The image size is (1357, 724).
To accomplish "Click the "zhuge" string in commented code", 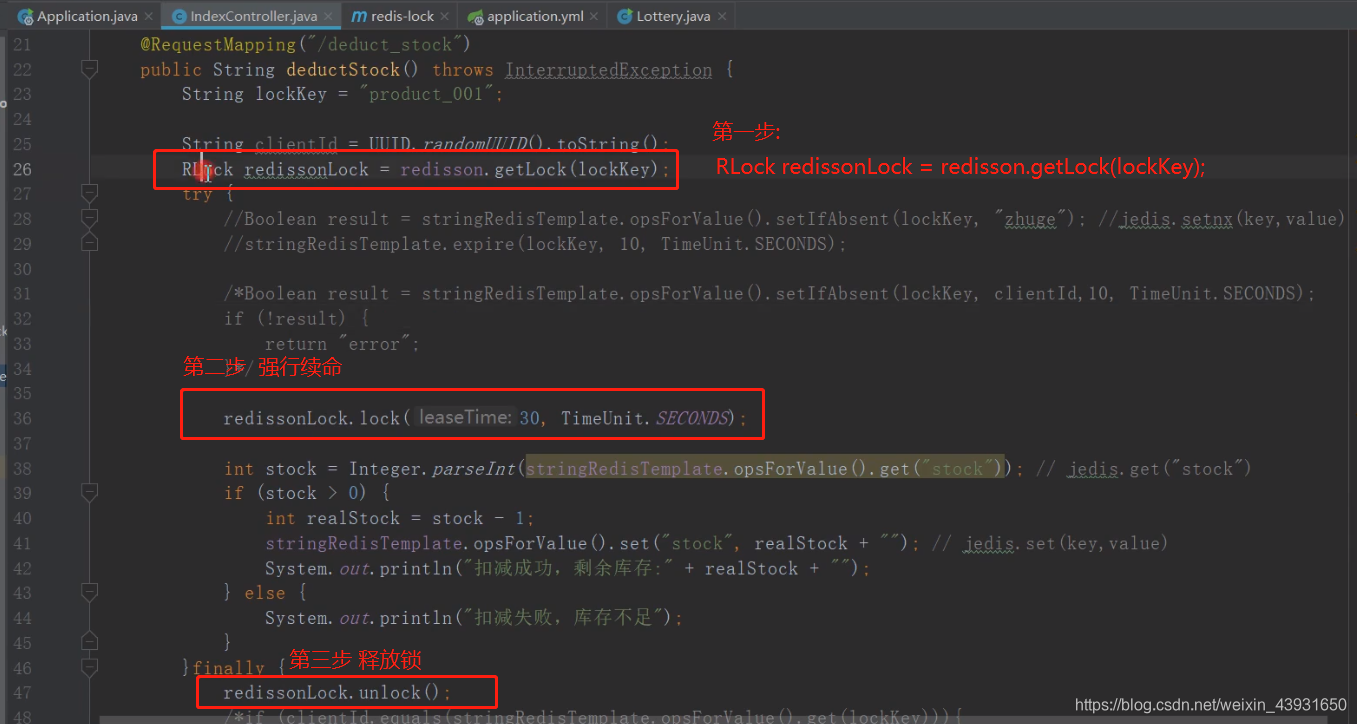I will pos(1029,219).
